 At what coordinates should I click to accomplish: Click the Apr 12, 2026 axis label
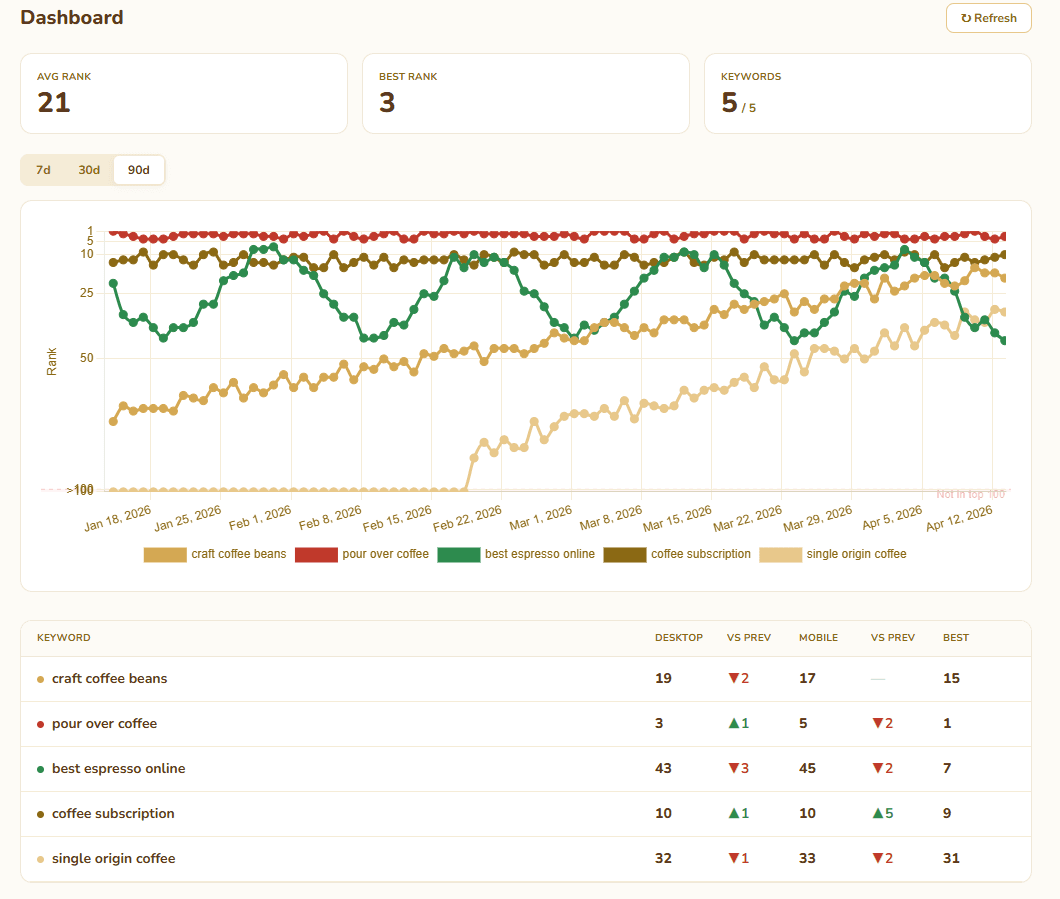coord(959,518)
